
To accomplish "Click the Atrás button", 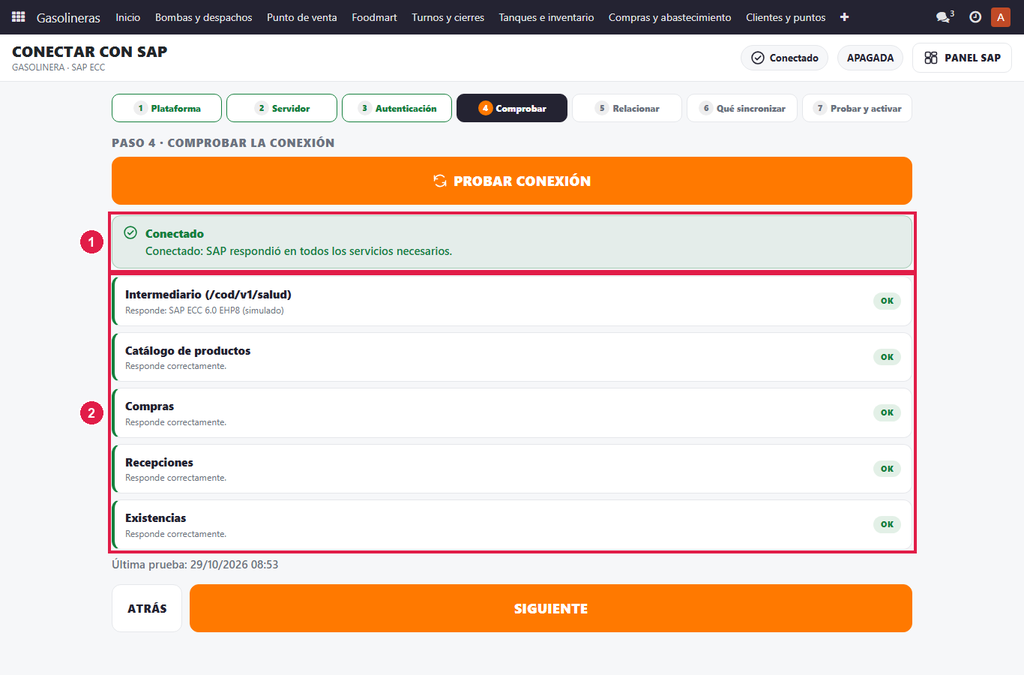I will pos(147,608).
